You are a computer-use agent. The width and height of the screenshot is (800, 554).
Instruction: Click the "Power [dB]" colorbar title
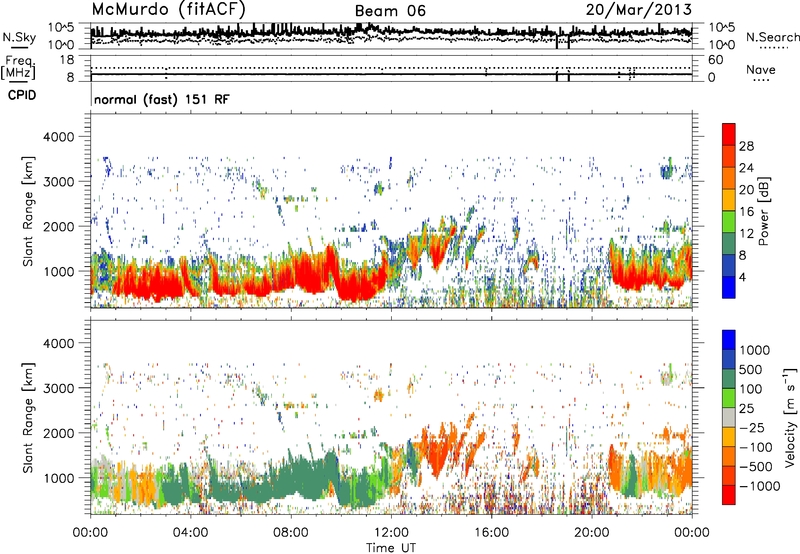coord(764,211)
